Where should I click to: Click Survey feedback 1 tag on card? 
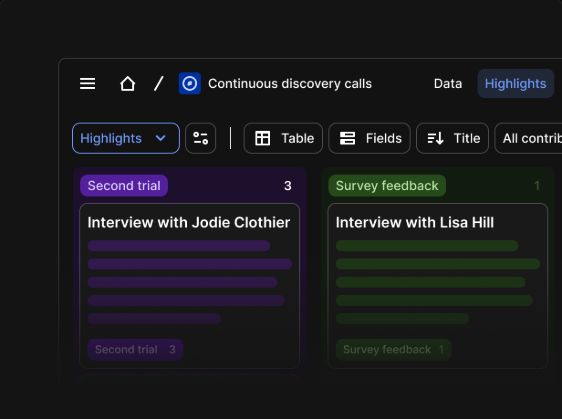pos(393,349)
